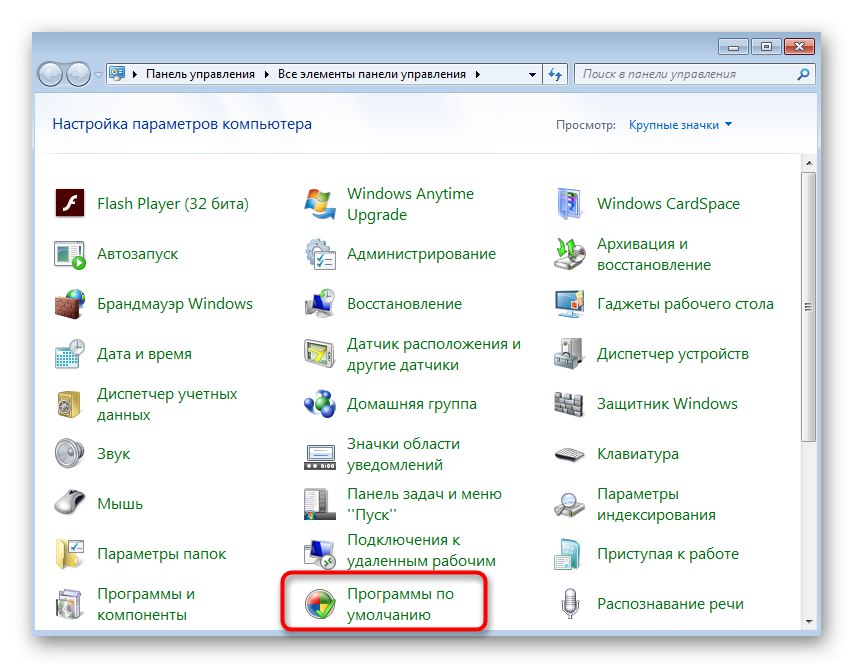853x668 pixels.
Task: Expand the arrow after Все элементы панели управления
Action: coord(478,75)
